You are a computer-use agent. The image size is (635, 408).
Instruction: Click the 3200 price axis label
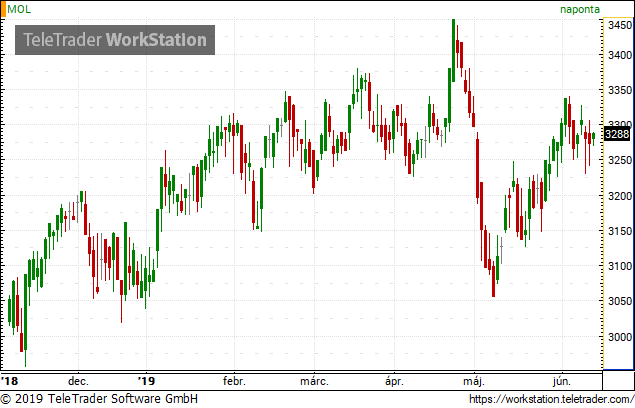[620, 196]
